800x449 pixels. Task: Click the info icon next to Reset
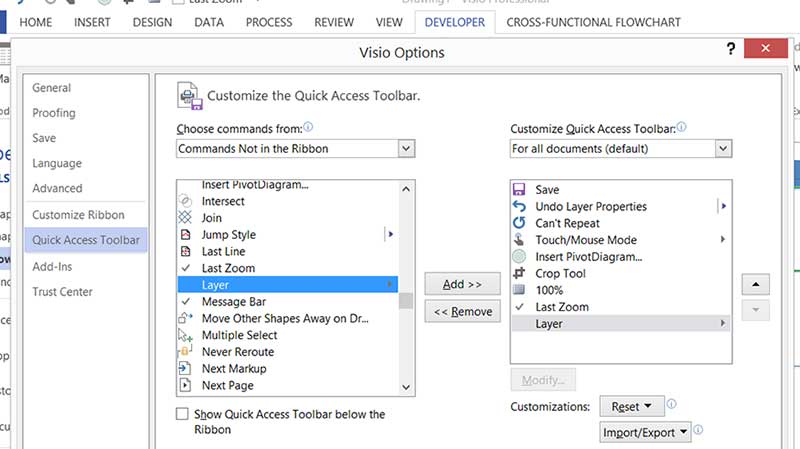(x=672, y=404)
